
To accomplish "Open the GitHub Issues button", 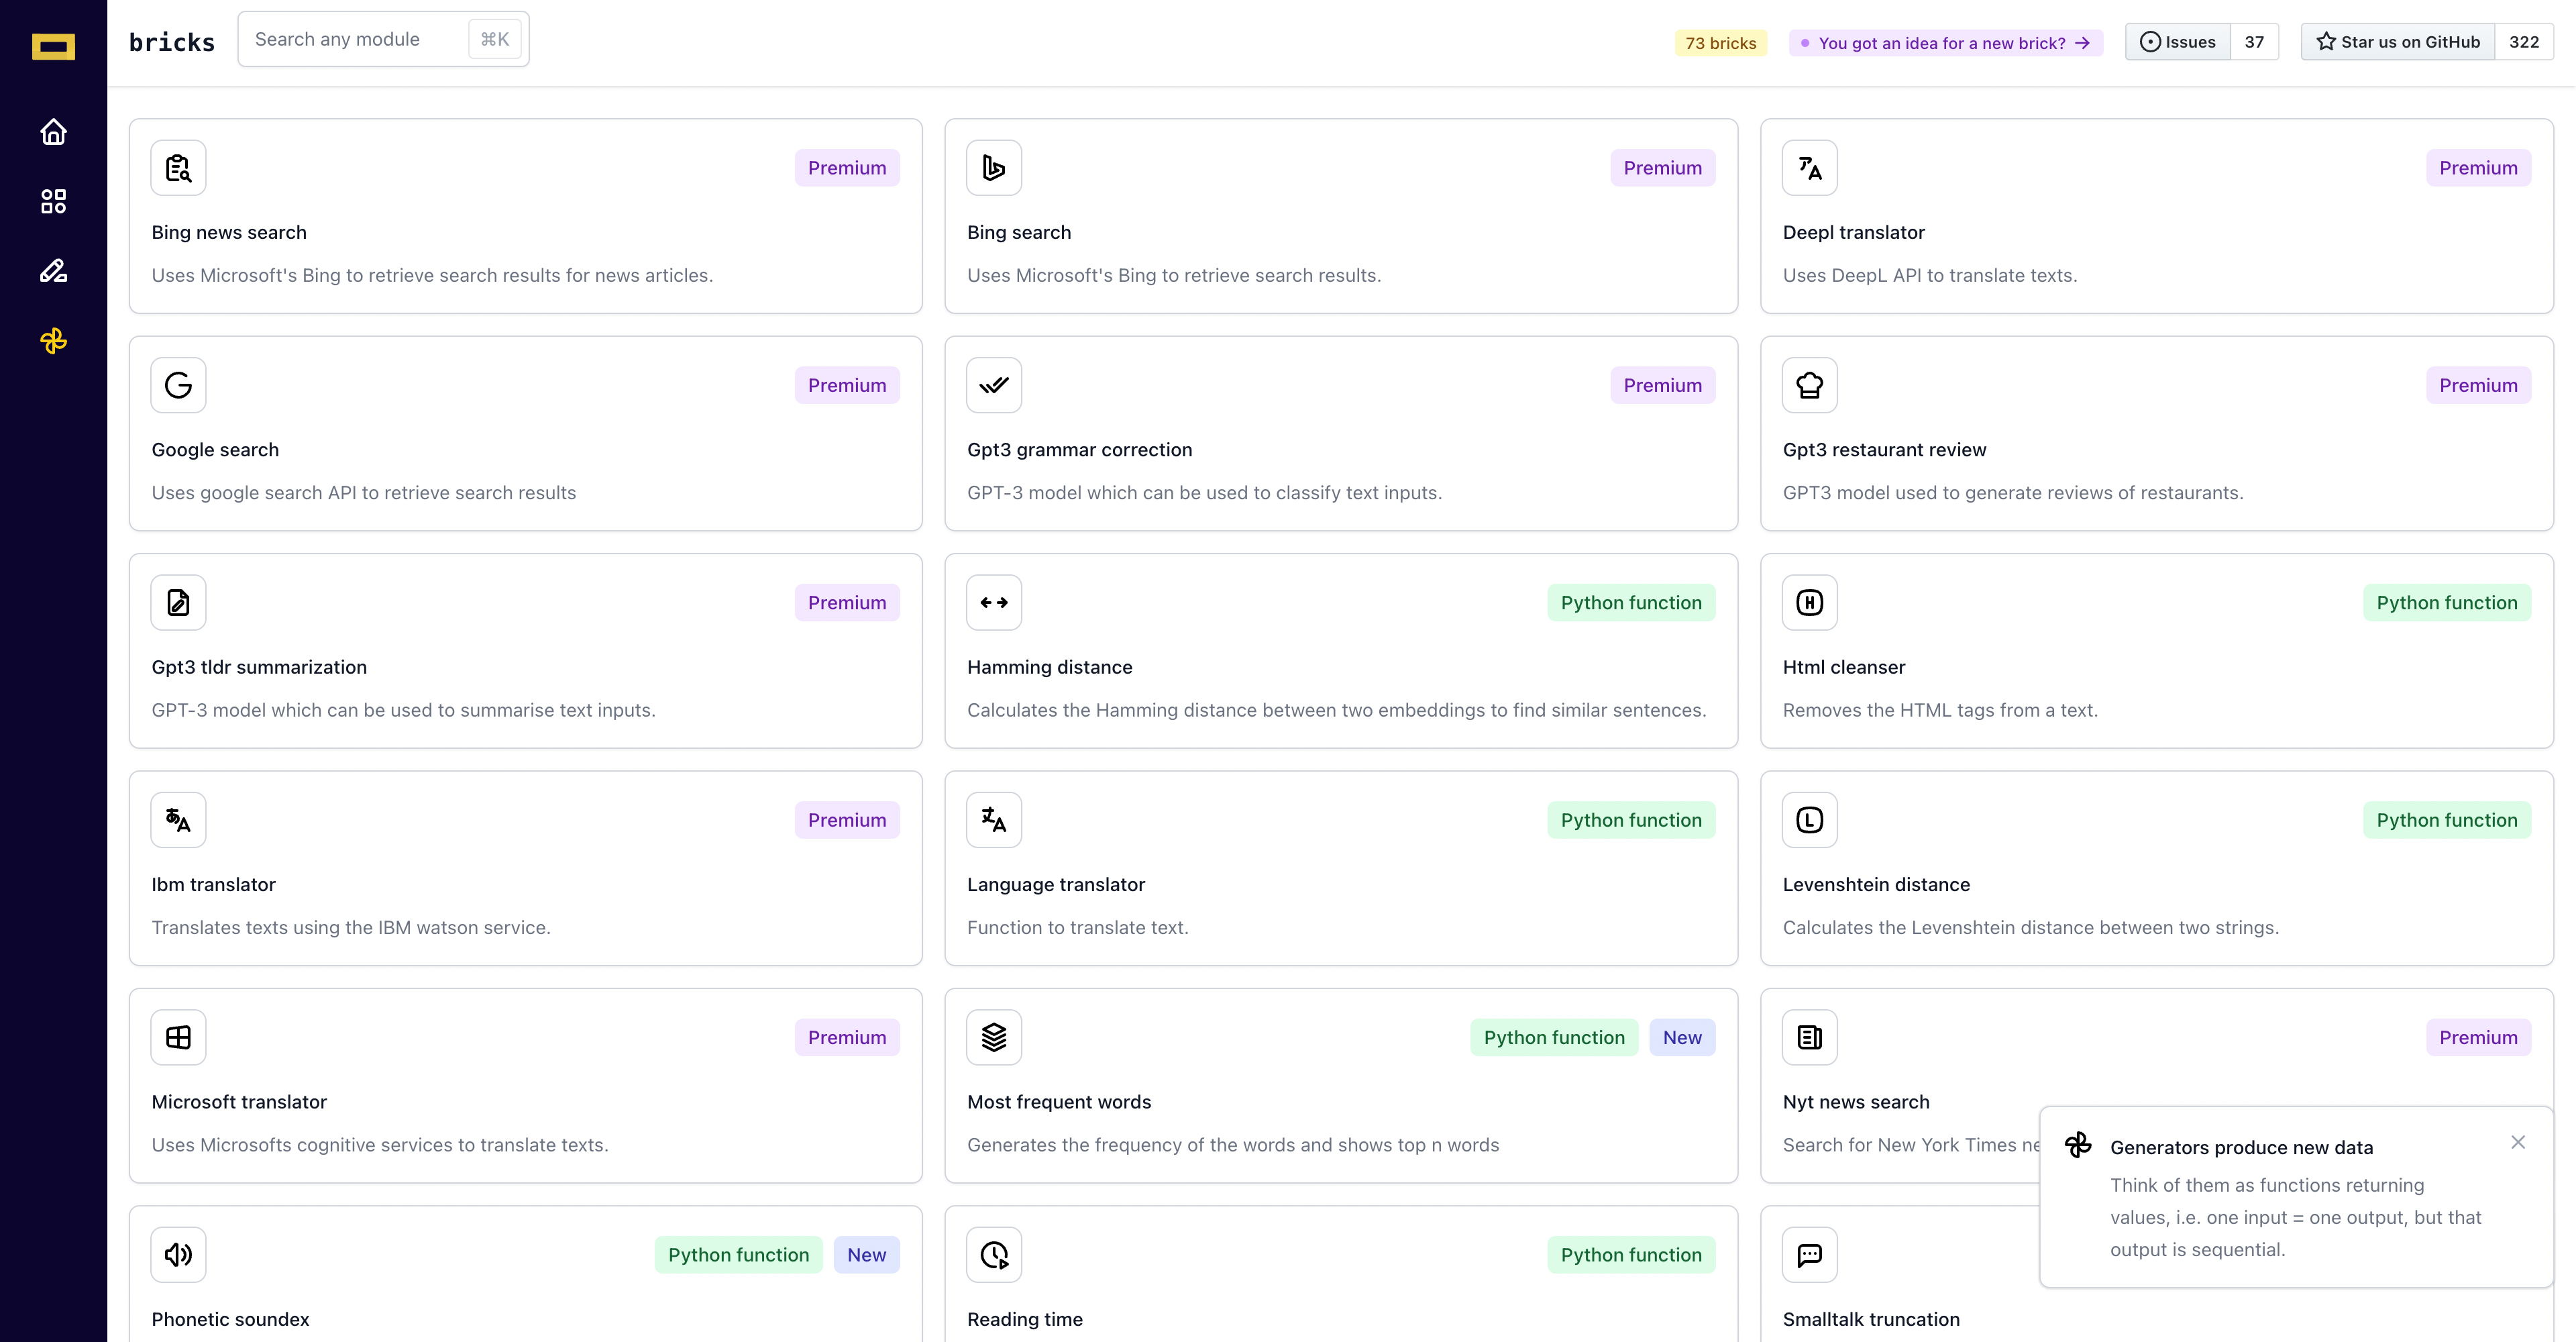I will [2178, 42].
